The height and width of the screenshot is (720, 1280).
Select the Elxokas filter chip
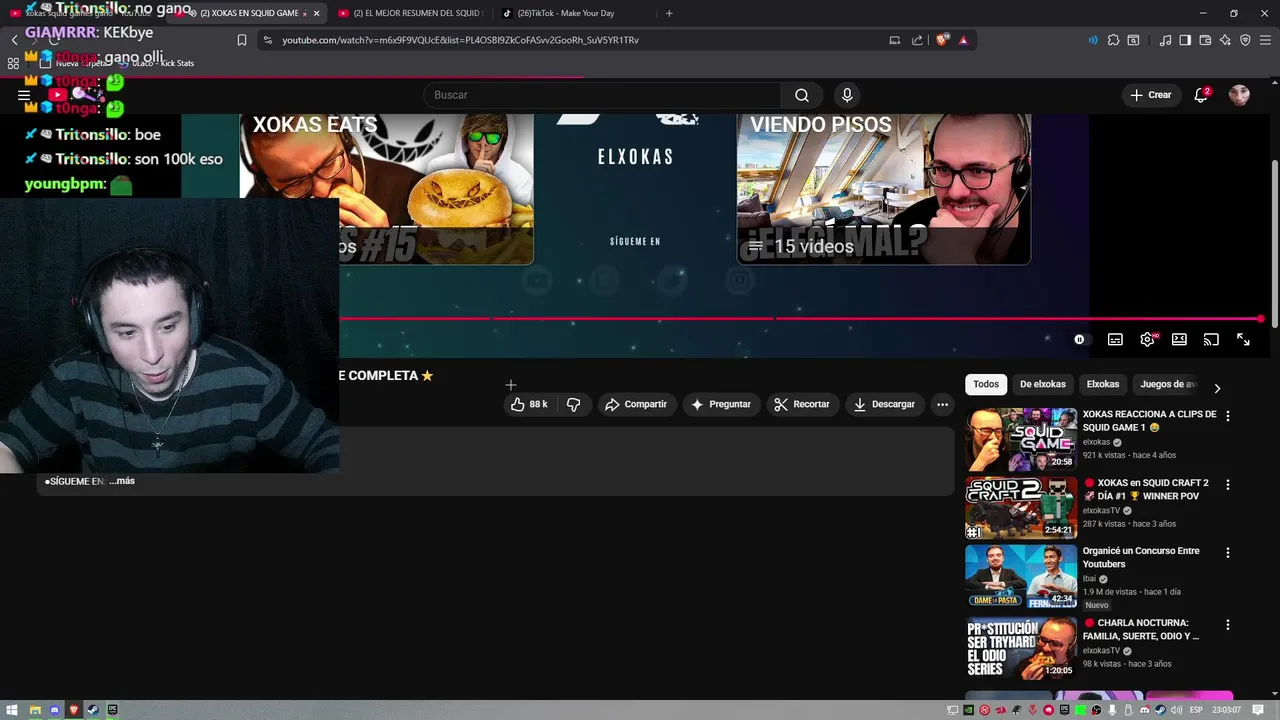[x=1103, y=384]
